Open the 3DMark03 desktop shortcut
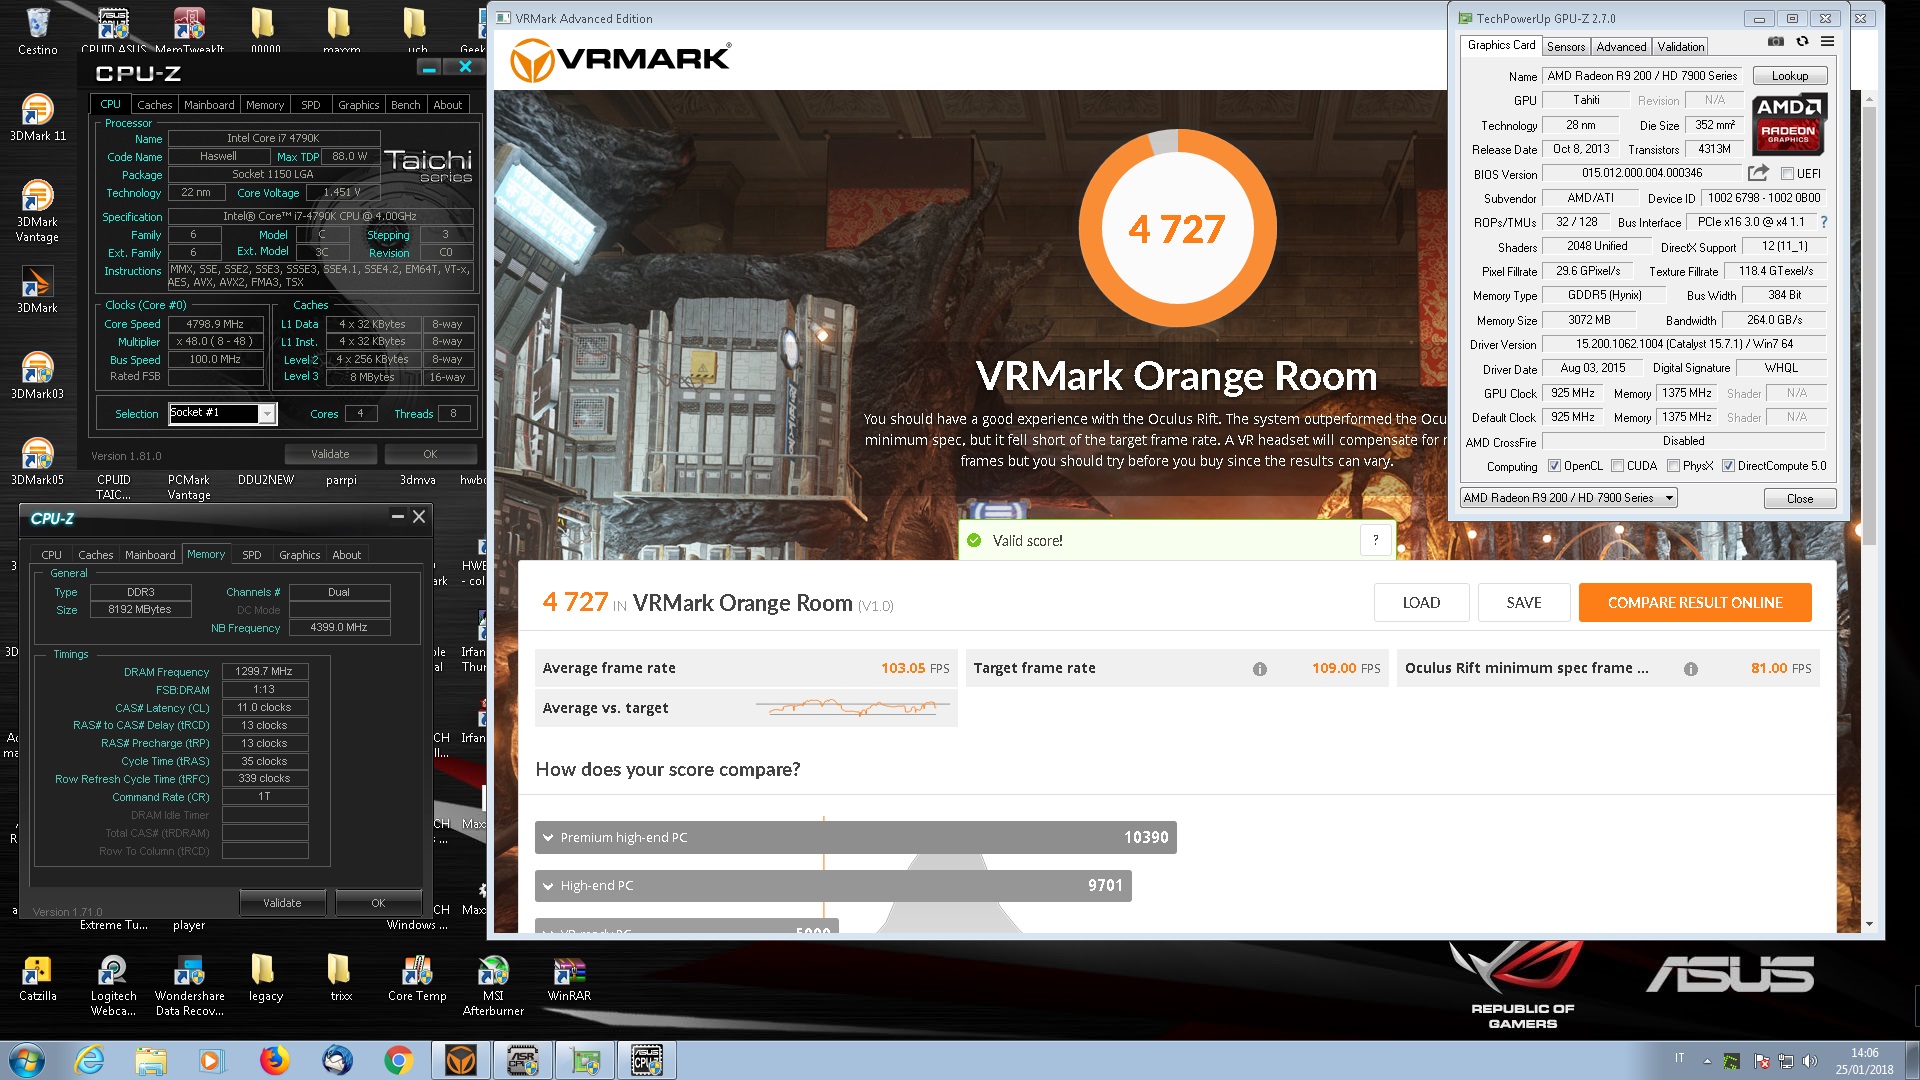The image size is (1920, 1080). tap(38, 375)
